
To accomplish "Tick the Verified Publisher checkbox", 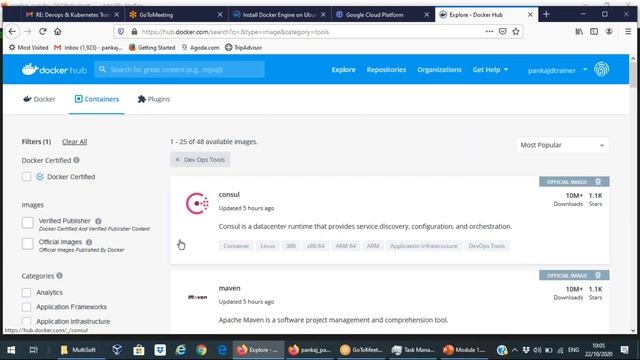I will point(28,223).
